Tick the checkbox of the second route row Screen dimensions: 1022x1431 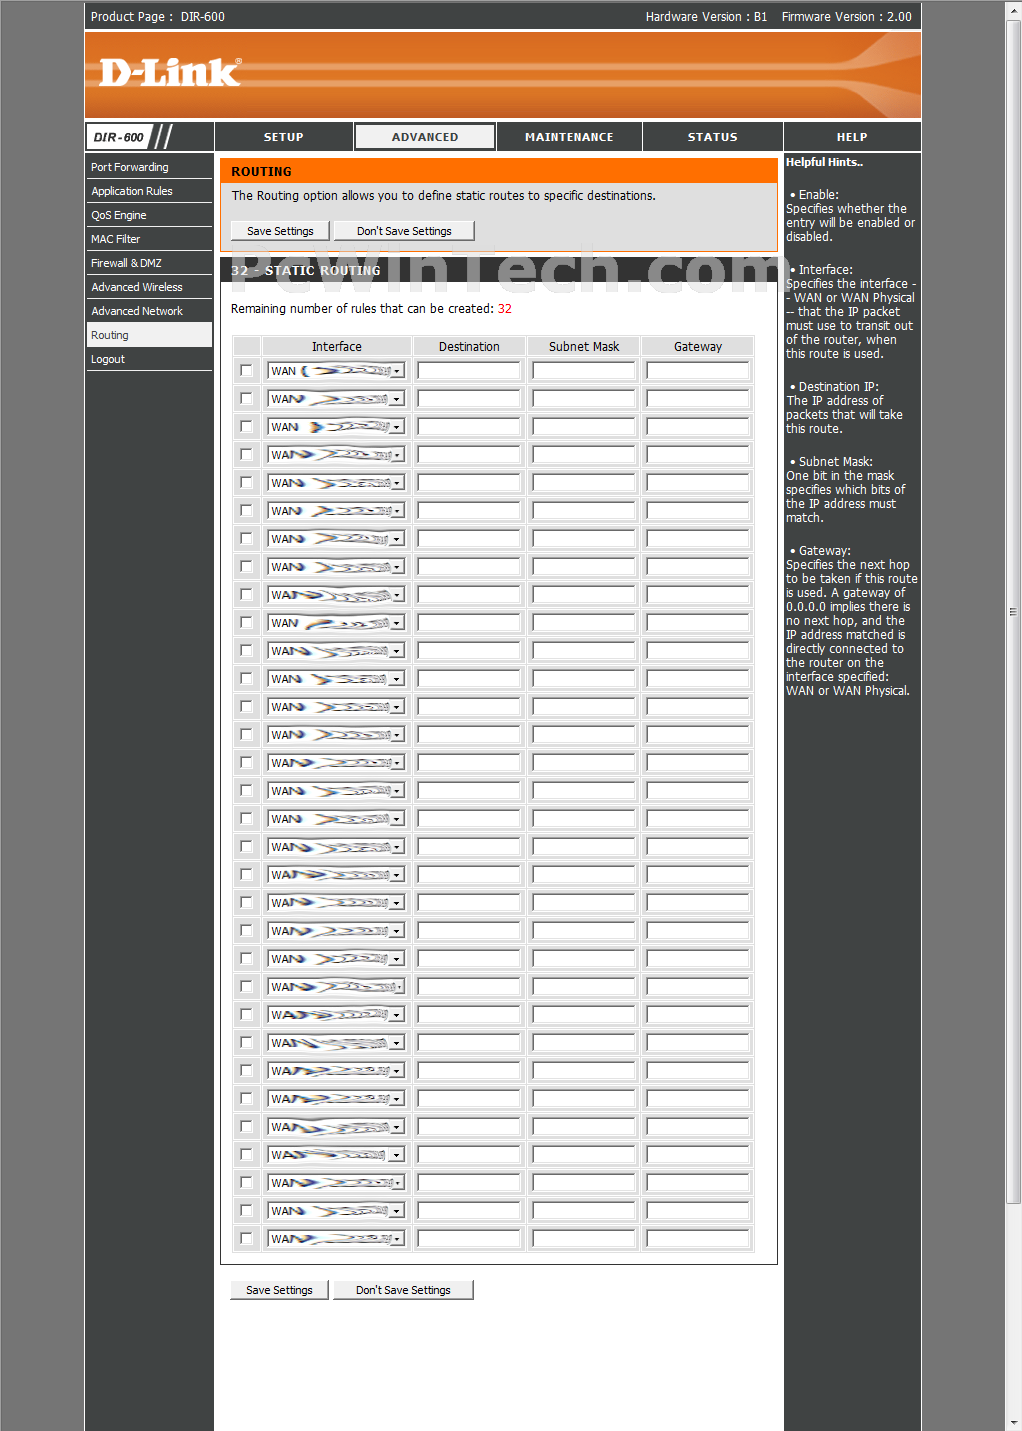point(246,399)
